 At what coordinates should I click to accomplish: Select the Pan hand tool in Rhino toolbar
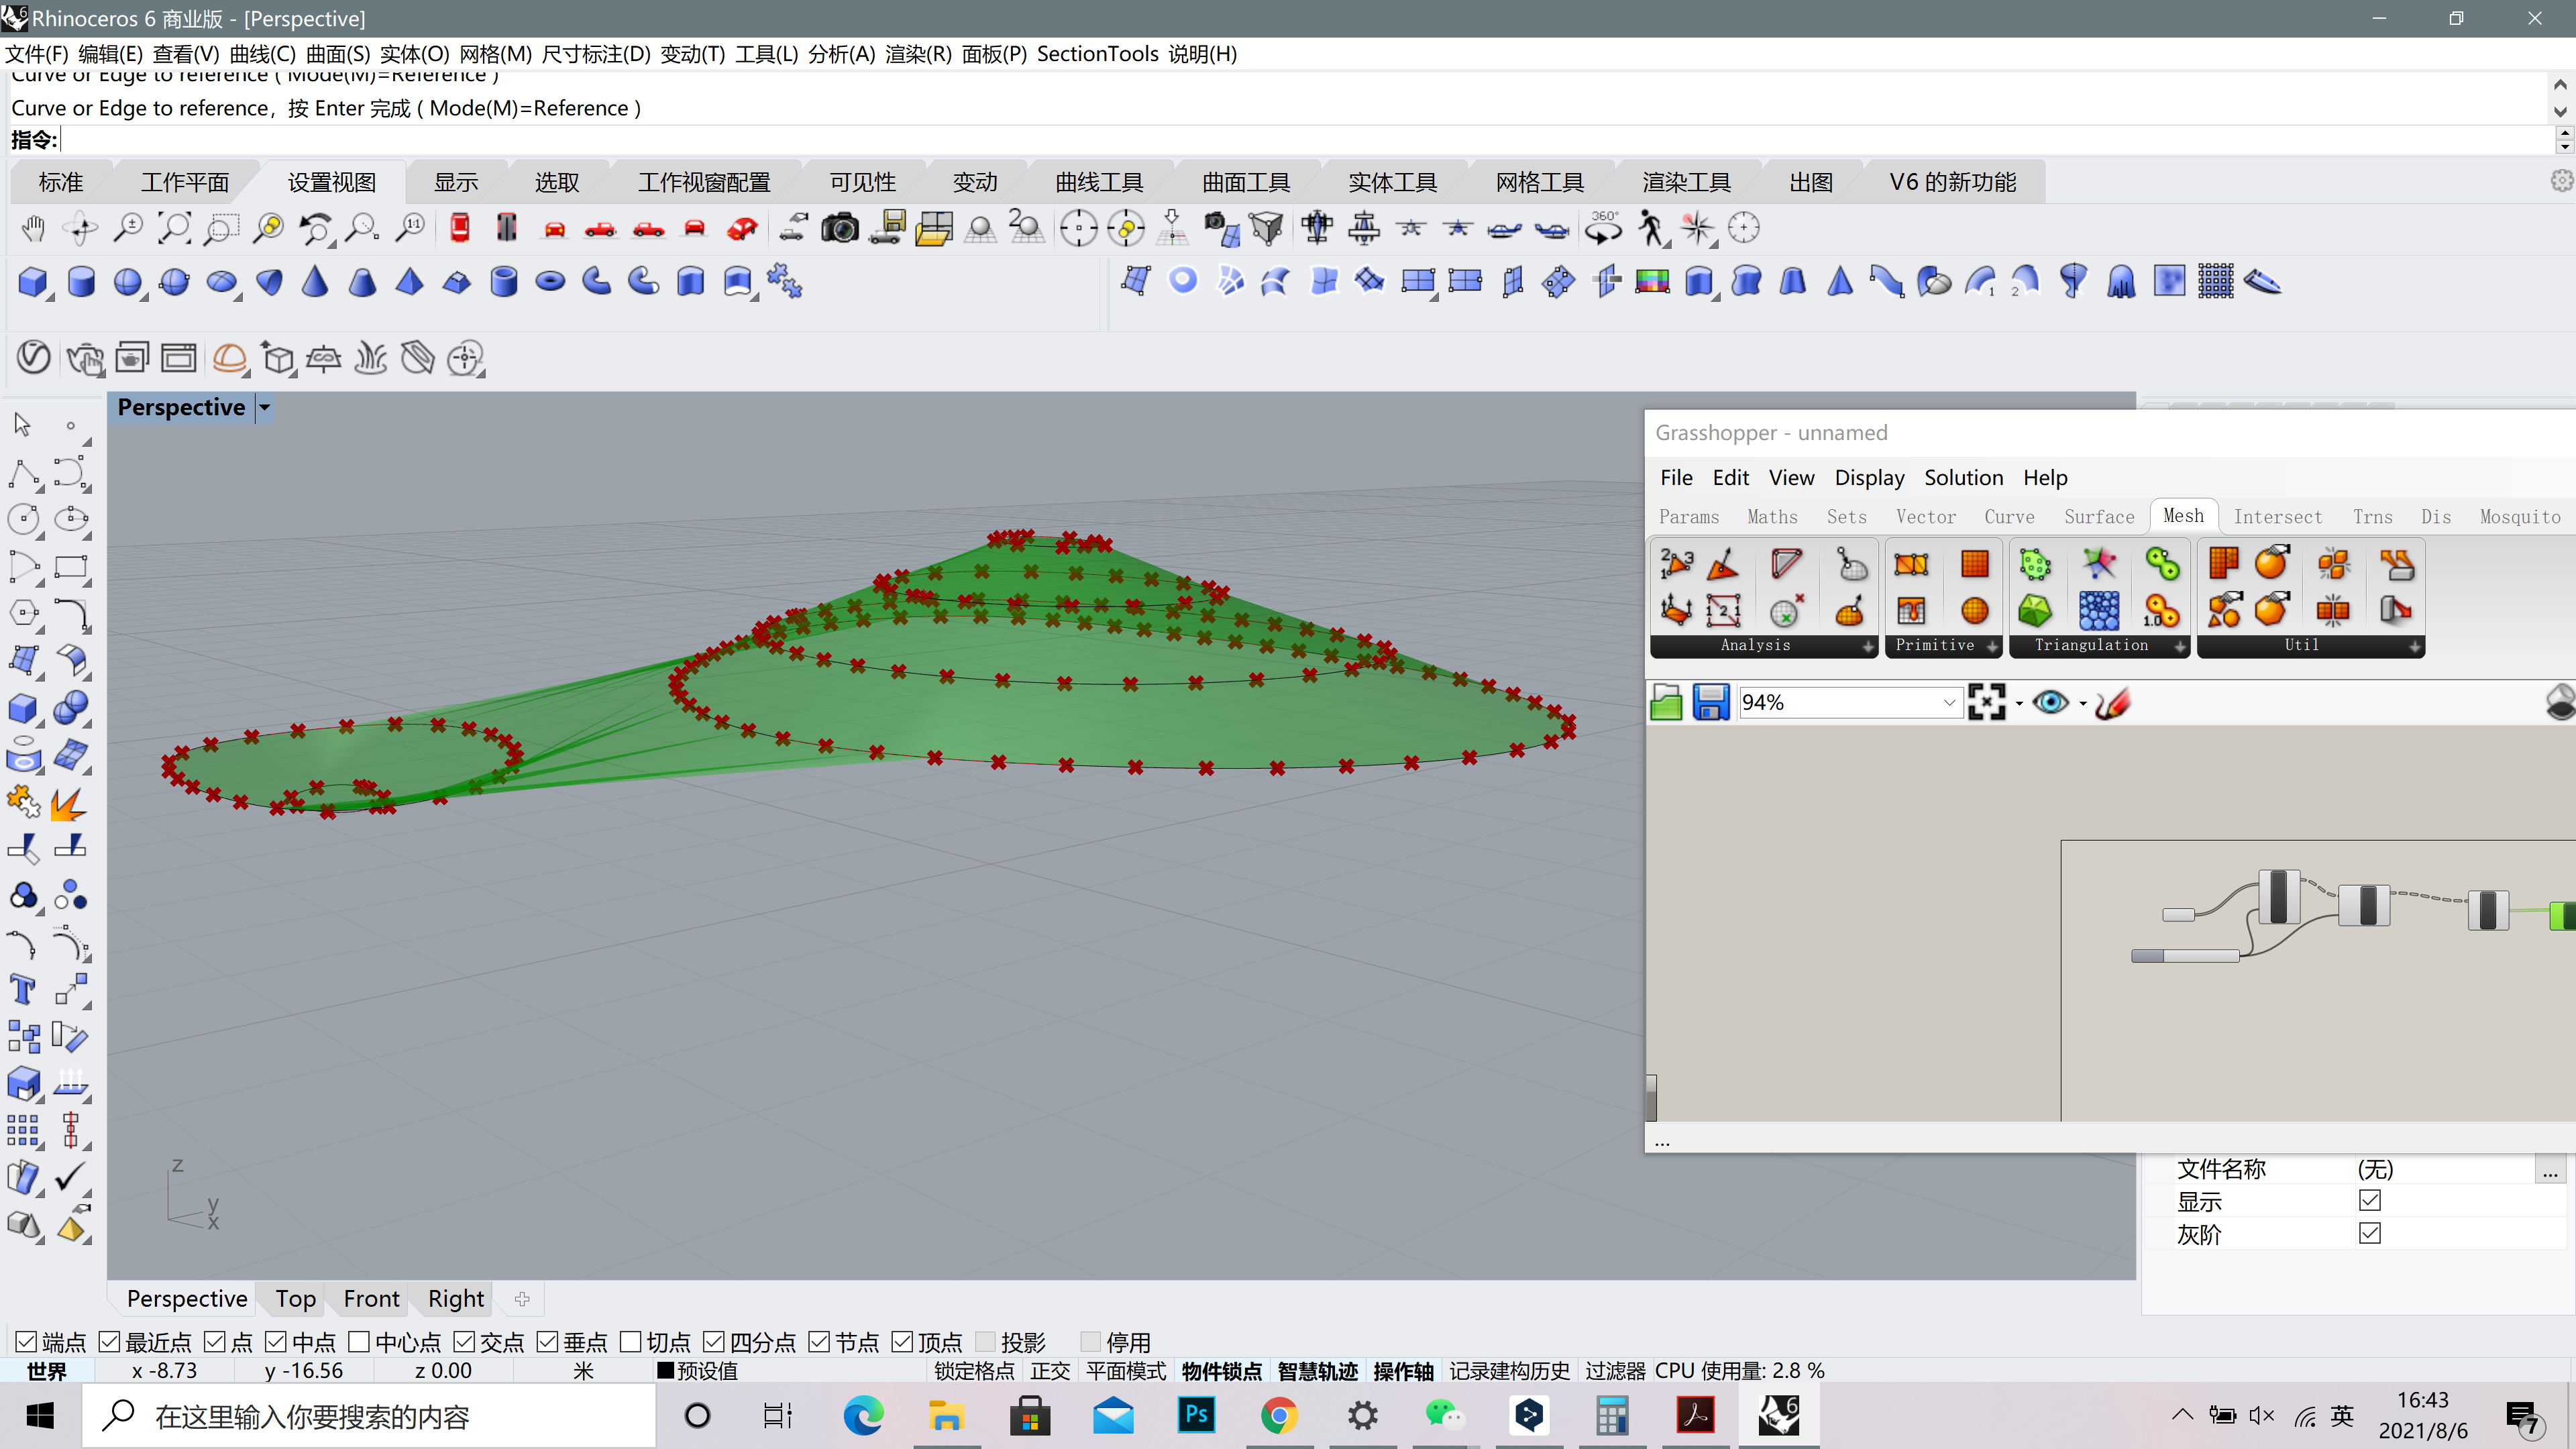pos(33,229)
